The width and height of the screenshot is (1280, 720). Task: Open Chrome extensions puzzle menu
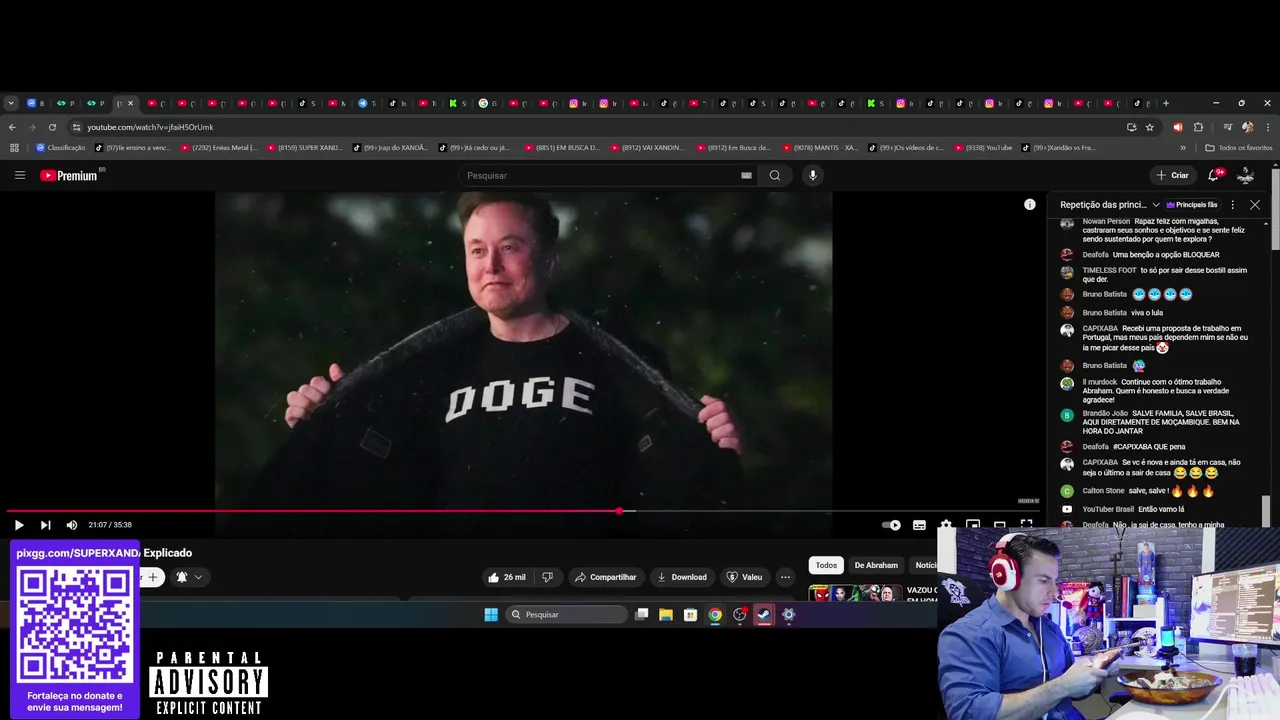pyautogui.click(x=1198, y=127)
